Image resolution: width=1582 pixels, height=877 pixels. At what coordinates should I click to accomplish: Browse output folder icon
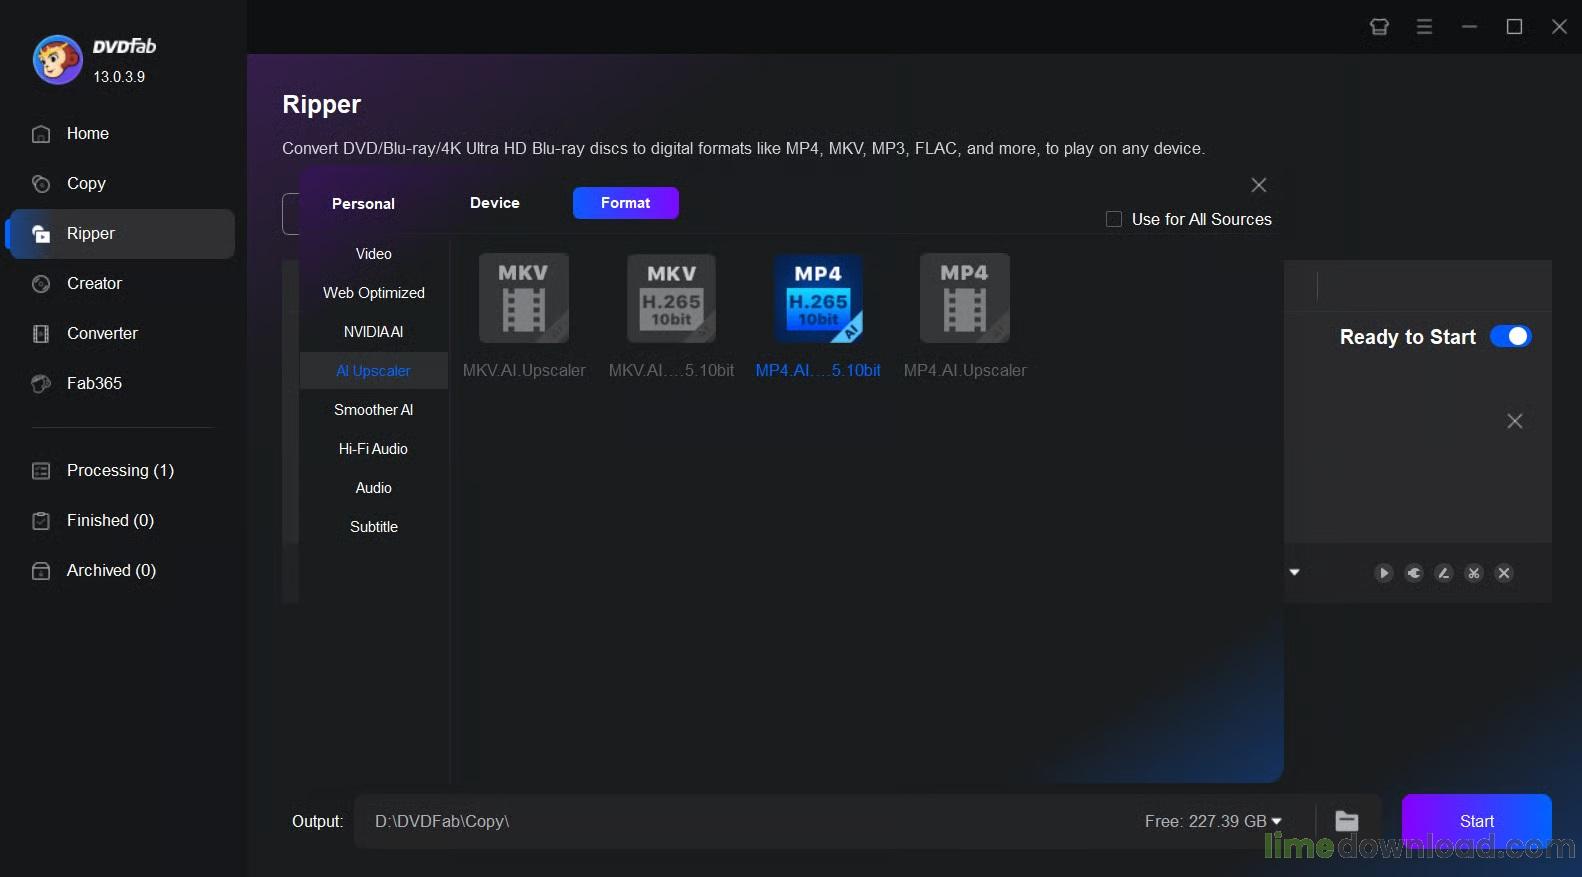[1347, 821]
